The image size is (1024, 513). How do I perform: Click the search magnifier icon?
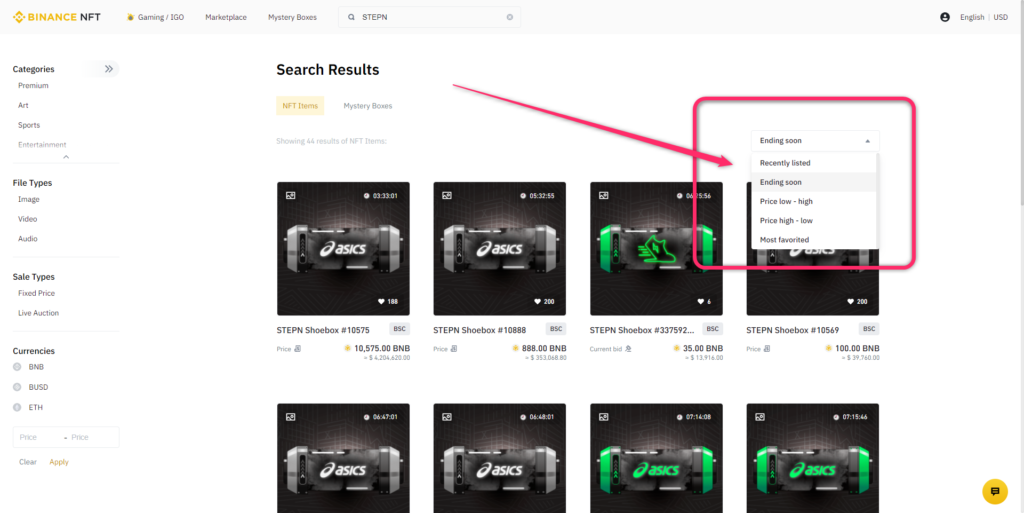click(351, 18)
